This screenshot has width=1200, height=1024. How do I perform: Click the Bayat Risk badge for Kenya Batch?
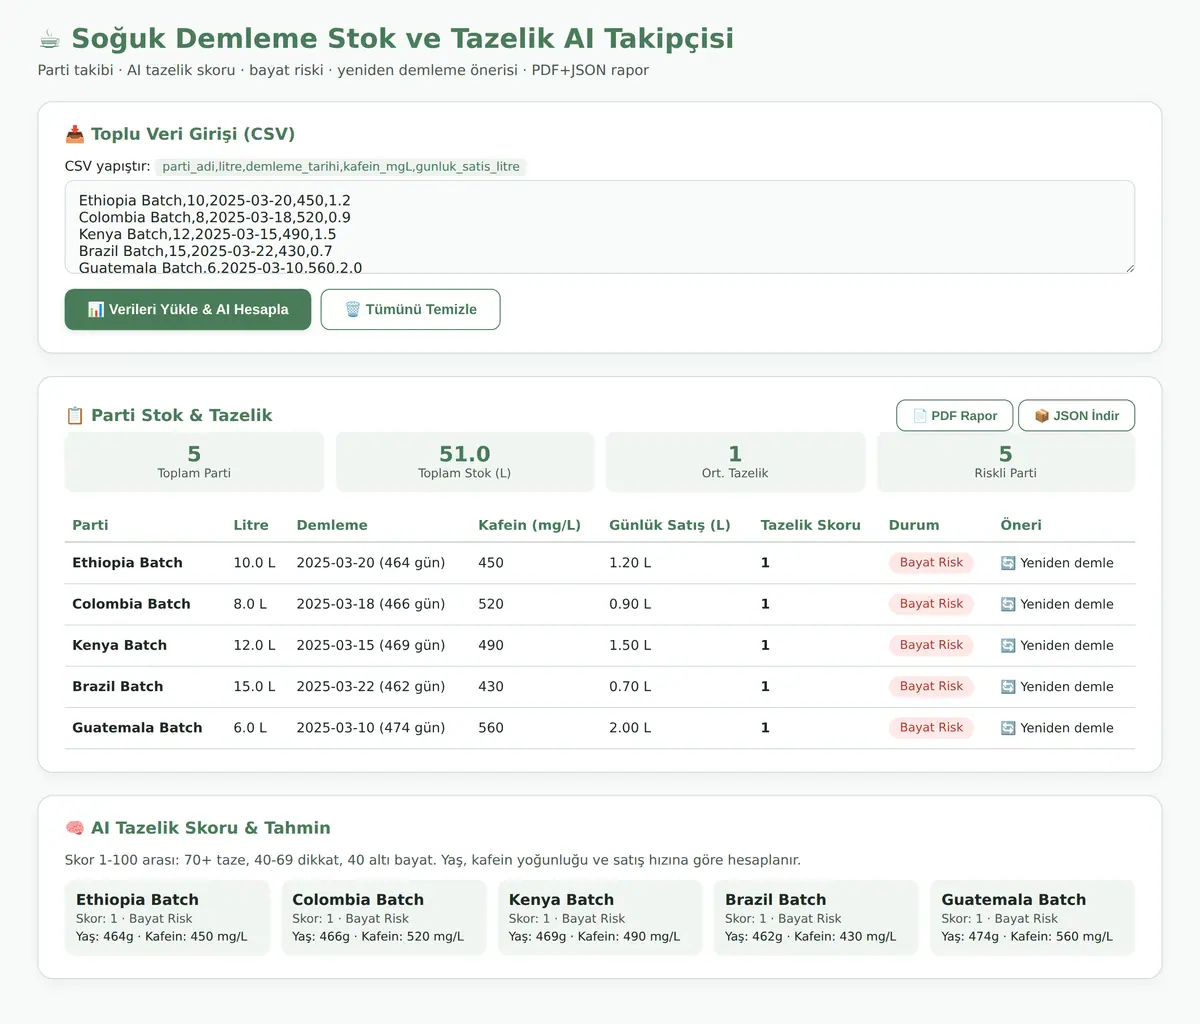[x=931, y=645]
